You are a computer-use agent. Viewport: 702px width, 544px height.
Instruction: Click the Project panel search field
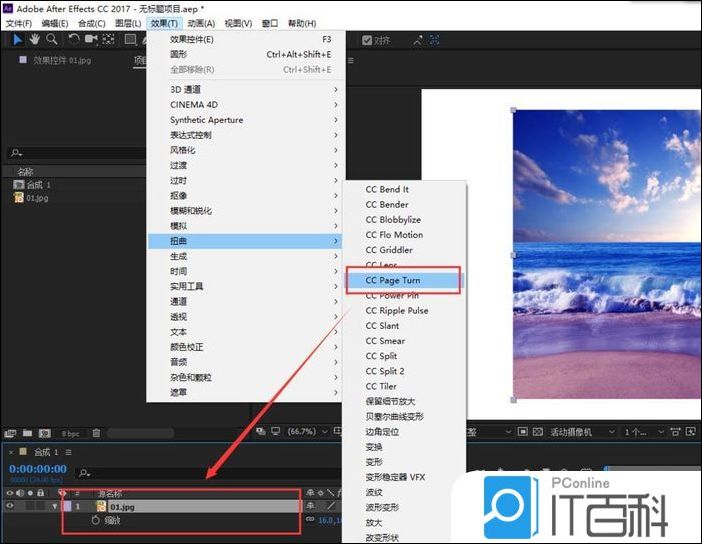point(75,153)
